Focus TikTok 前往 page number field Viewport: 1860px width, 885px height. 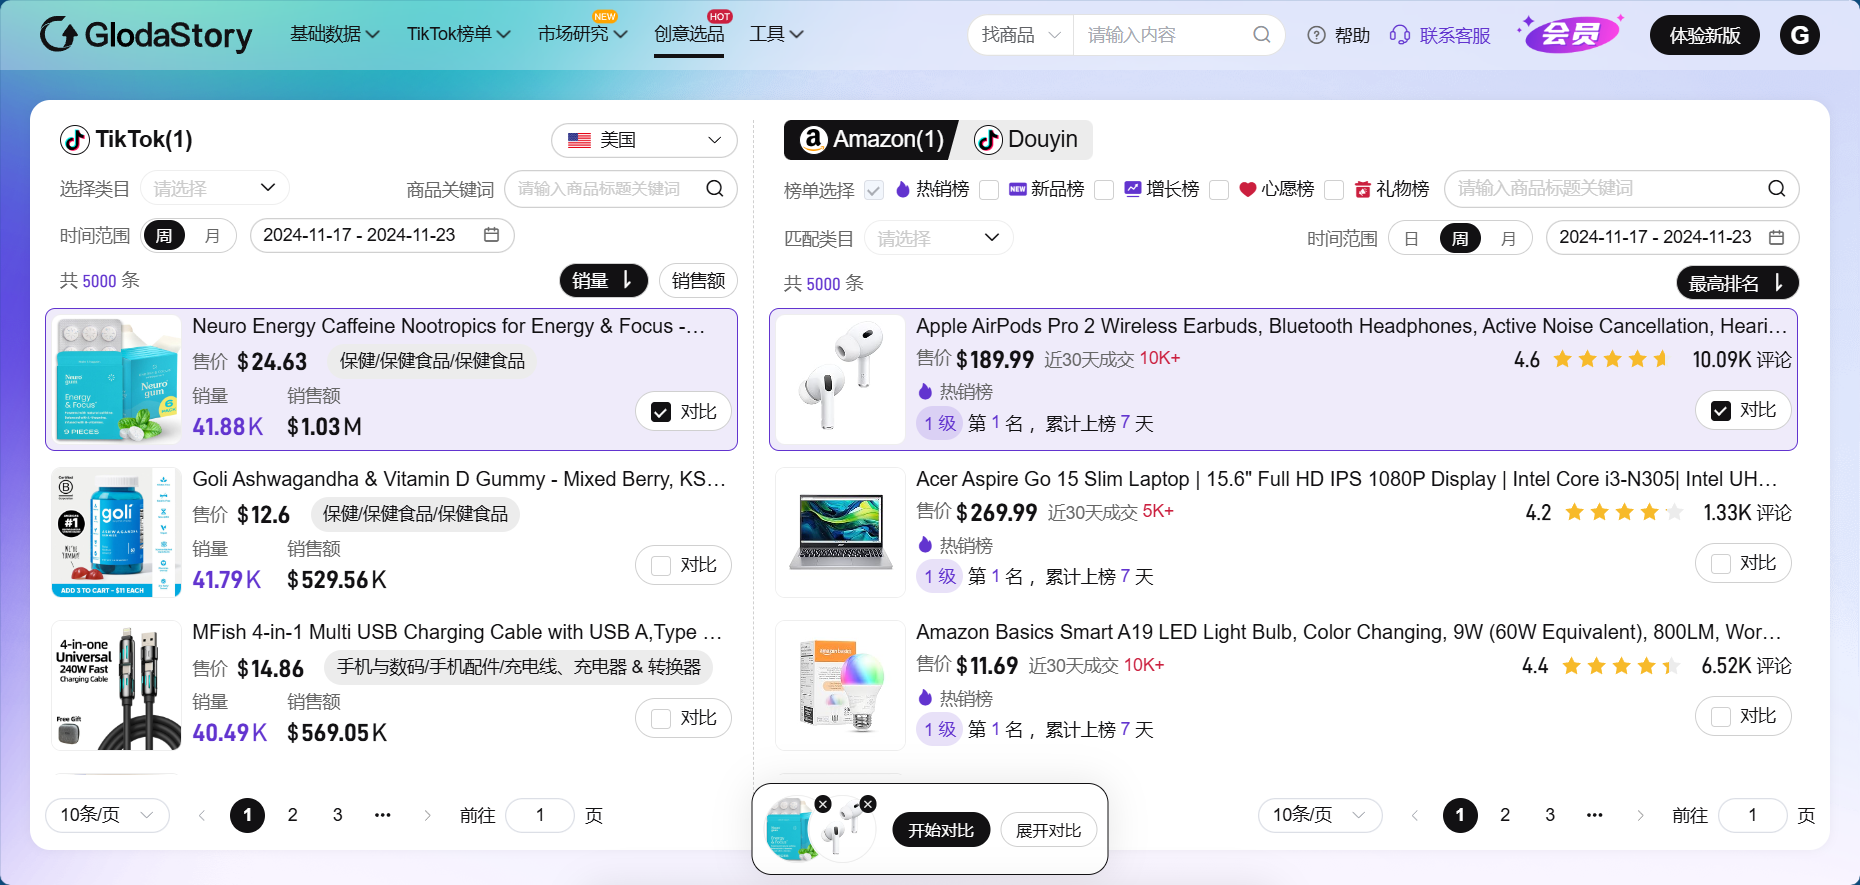tap(540, 815)
